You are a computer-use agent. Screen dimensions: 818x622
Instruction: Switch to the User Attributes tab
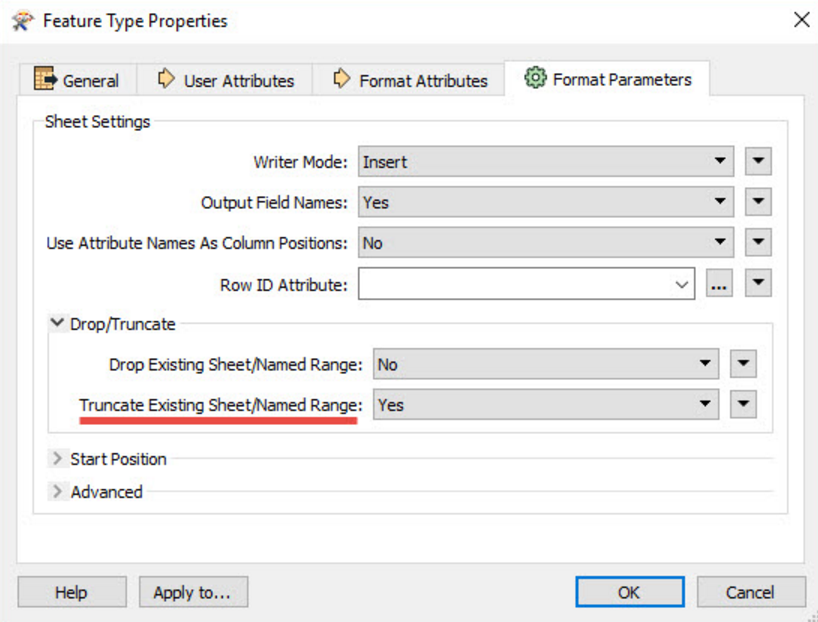(226, 81)
